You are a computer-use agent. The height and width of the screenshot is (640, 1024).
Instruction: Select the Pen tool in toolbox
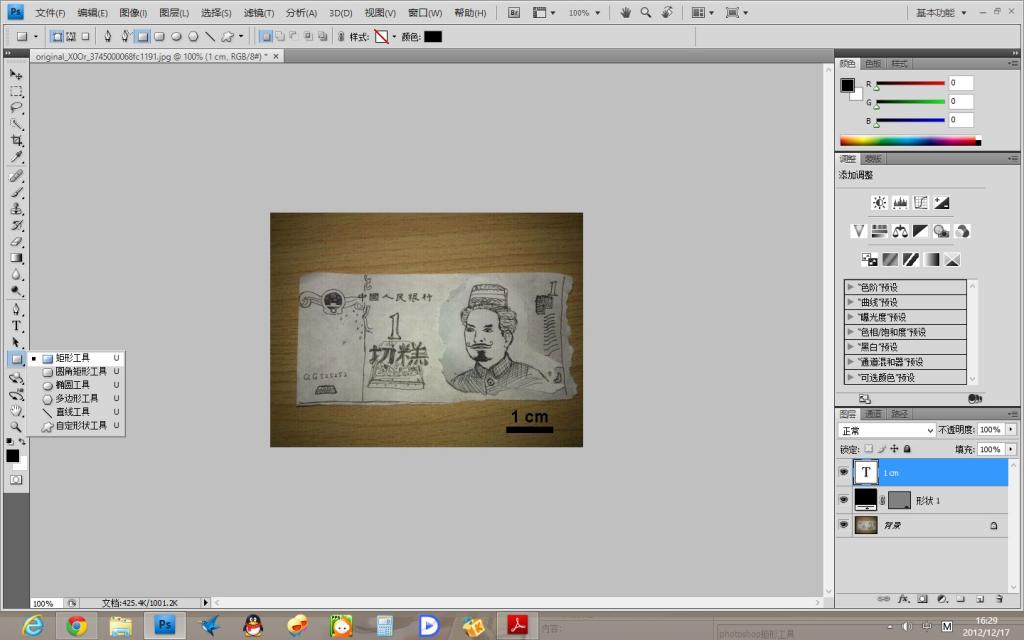(x=16, y=310)
